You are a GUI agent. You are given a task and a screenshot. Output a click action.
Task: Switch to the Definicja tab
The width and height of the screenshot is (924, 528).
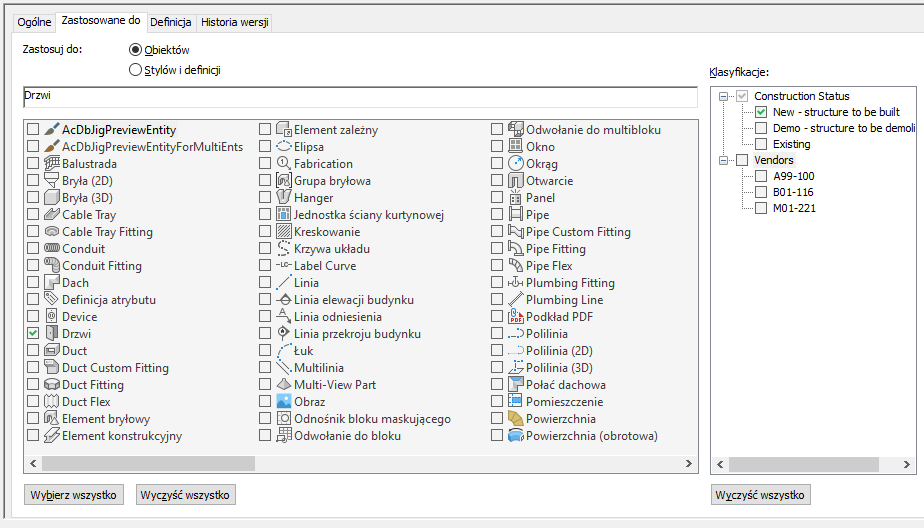click(x=171, y=22)
